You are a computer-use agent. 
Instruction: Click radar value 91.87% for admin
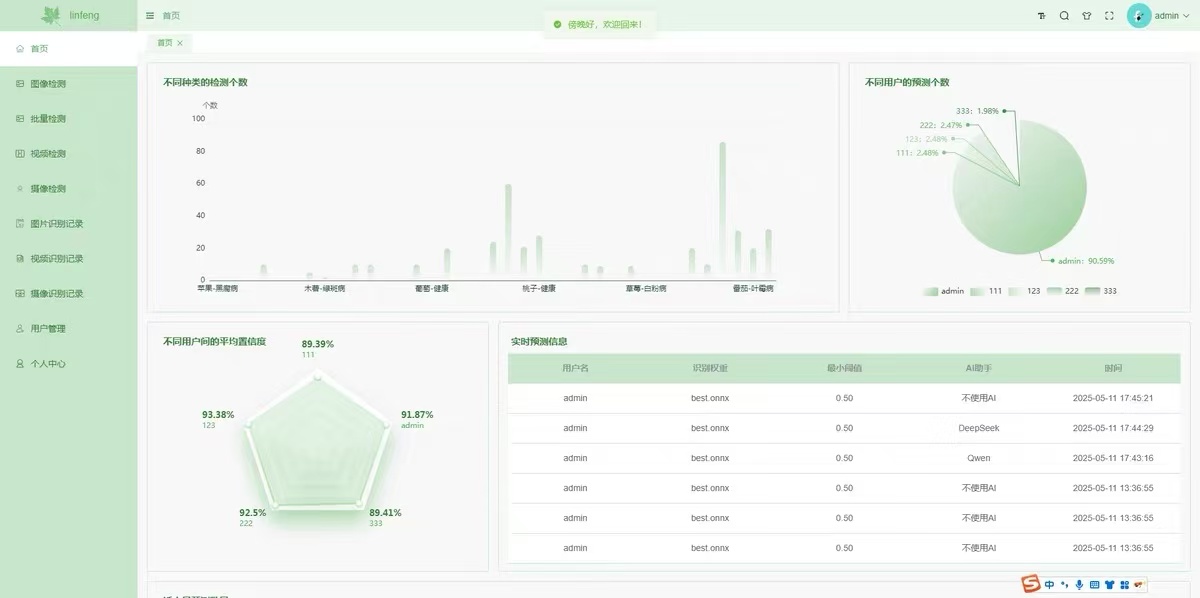pos(417,415)
